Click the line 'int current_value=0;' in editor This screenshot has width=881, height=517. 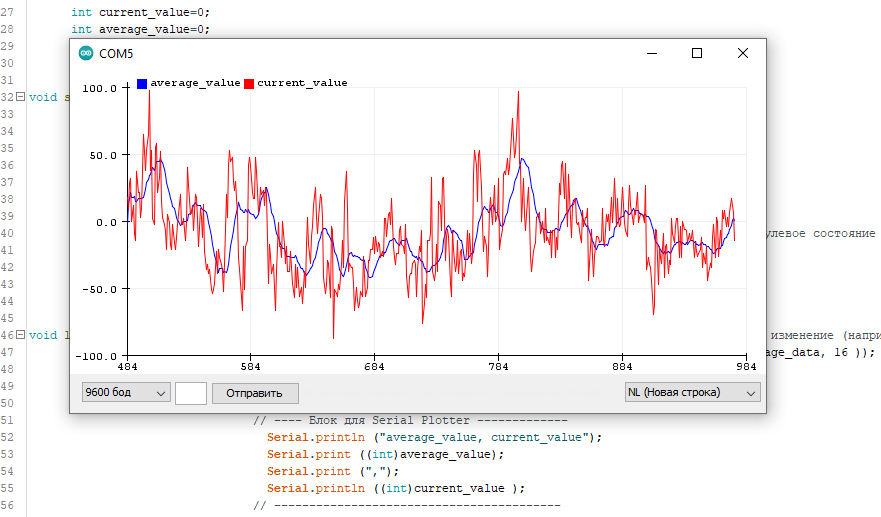(x=140, y=12)
